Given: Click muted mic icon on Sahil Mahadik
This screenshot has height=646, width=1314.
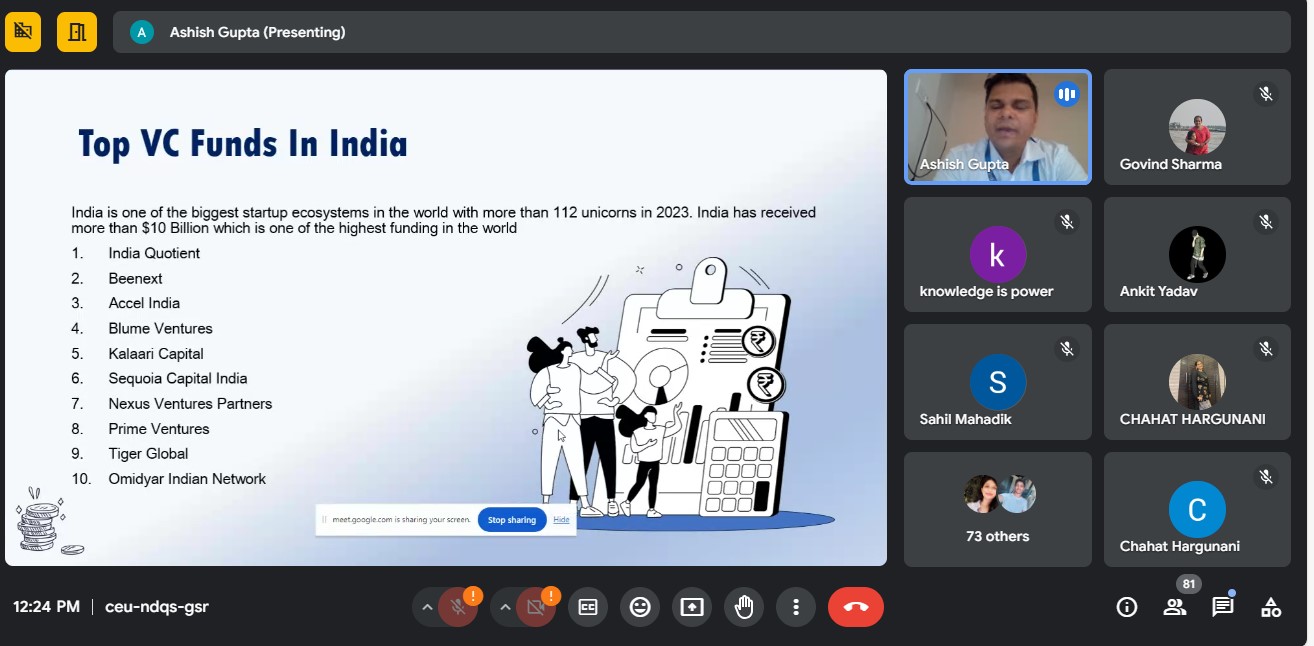Looking at the screenshot, I should [1067, 349].
